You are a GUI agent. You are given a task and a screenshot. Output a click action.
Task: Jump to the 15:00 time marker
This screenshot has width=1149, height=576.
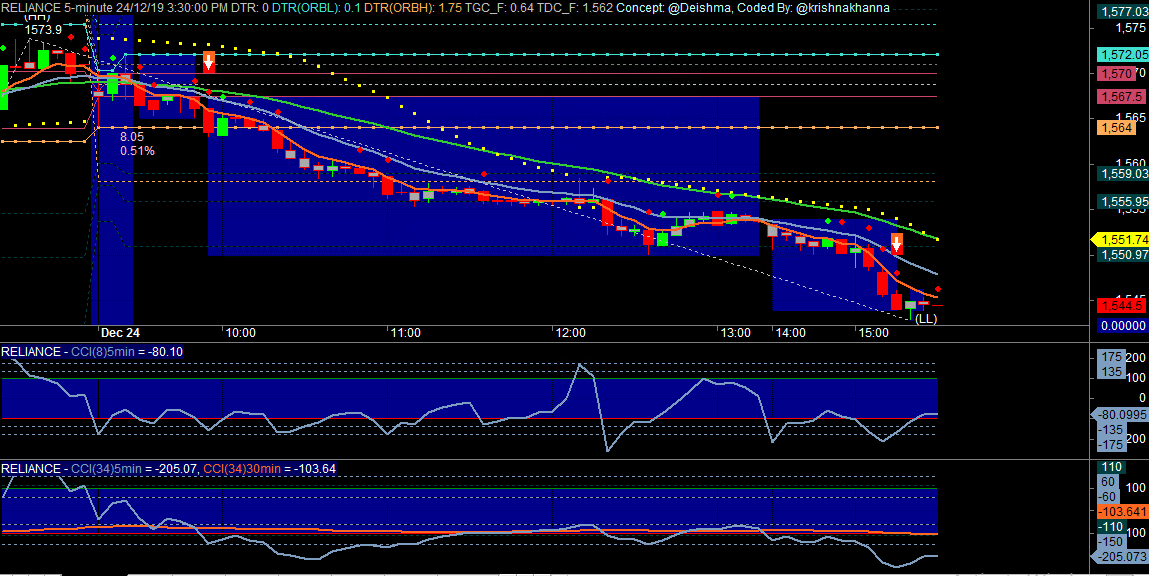(x=873, y=332)
